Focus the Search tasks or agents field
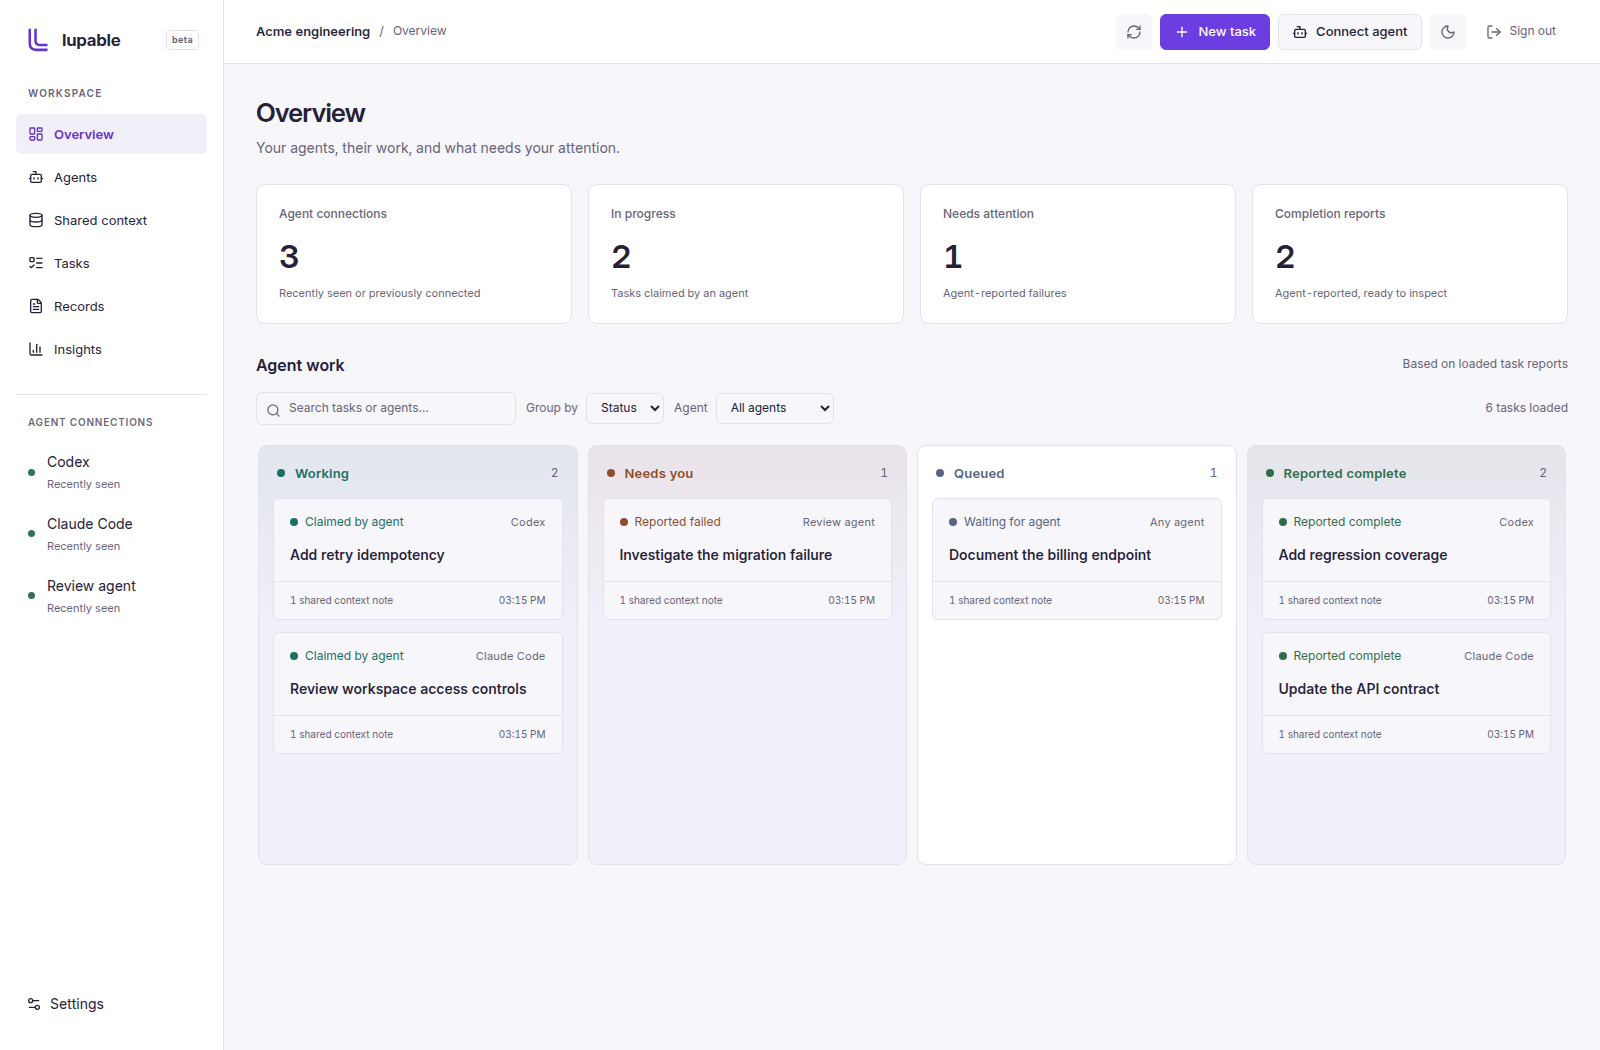This screenshot has height=1050, width=1600. point(386,408)
